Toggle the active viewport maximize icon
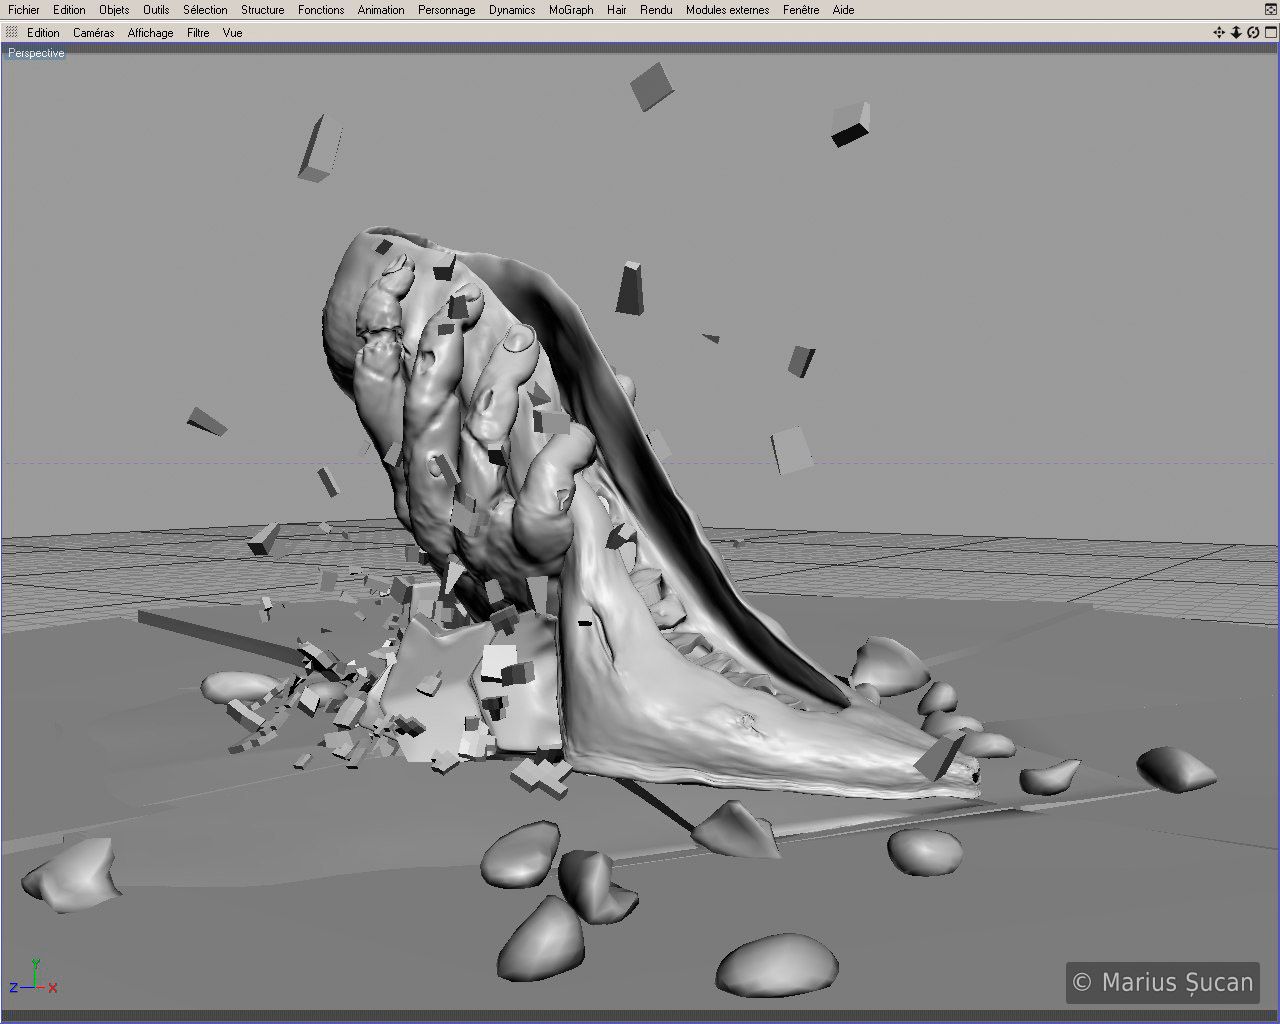 point(1270,33)
